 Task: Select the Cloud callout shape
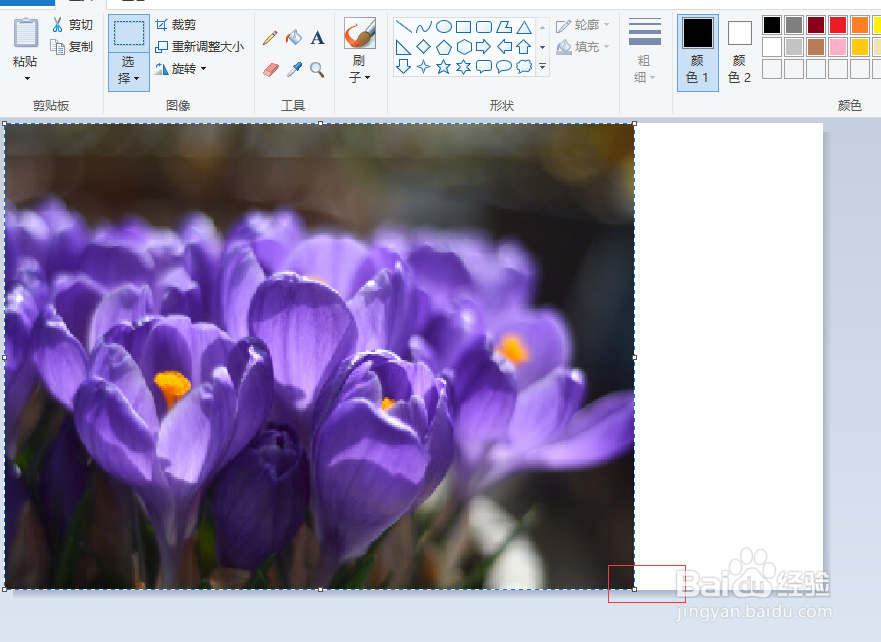tap(524, 67)
